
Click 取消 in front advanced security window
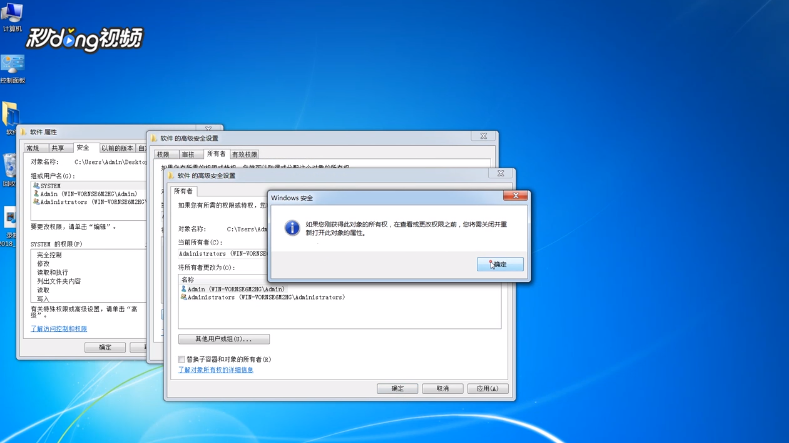(443, 389)
